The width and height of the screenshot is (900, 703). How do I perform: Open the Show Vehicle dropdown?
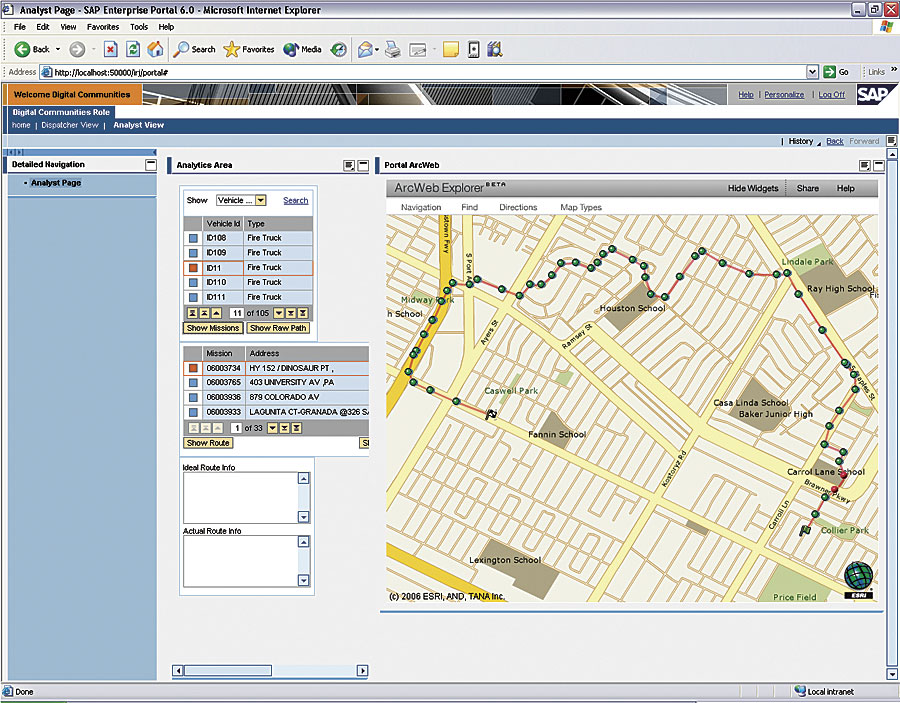260,200
